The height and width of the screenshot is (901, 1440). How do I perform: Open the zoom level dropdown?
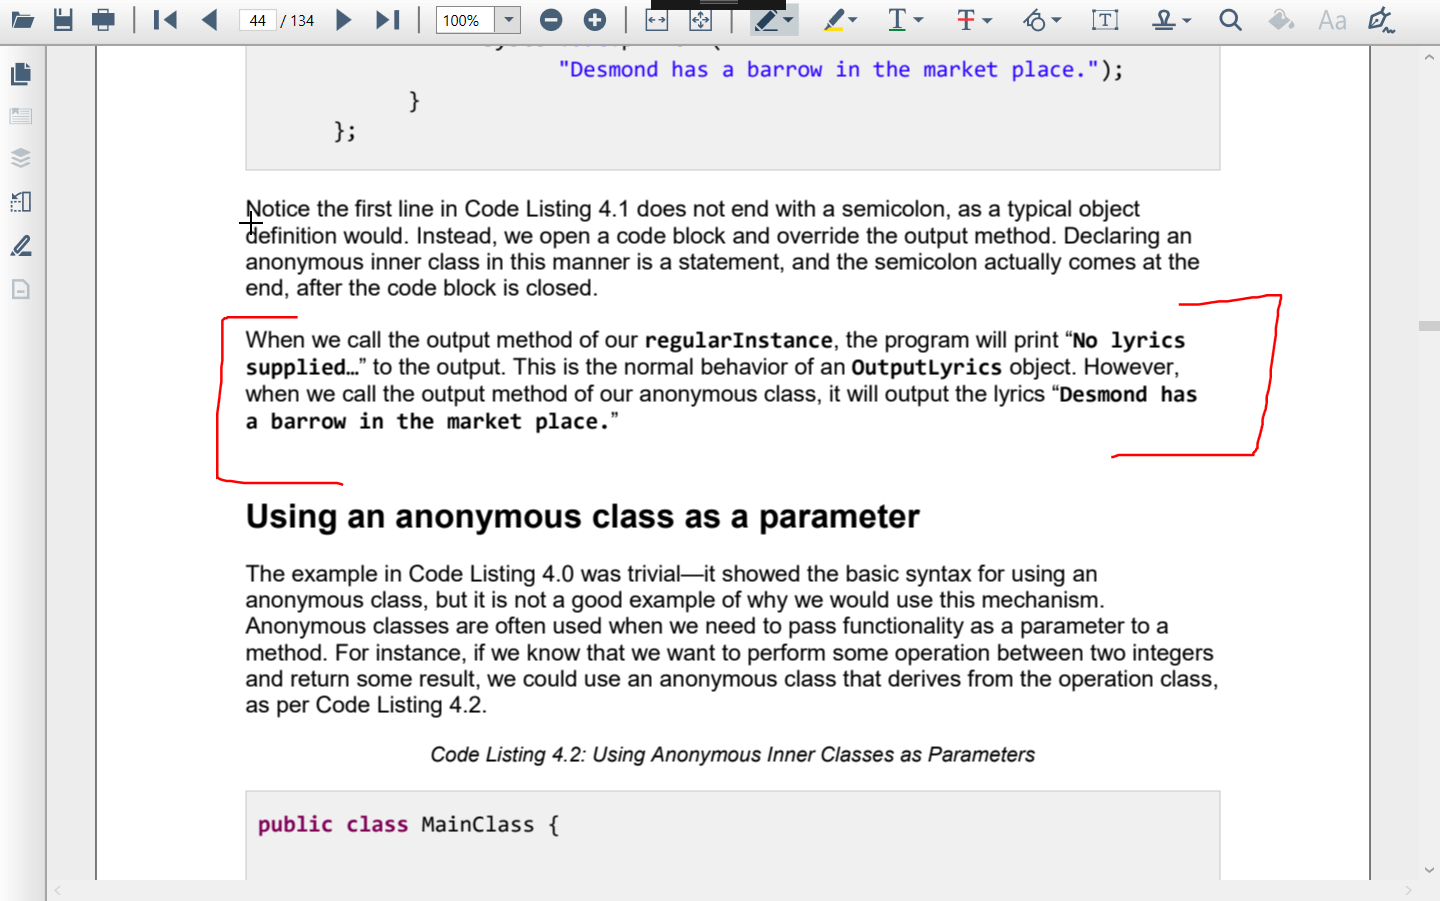pos(509,20)
